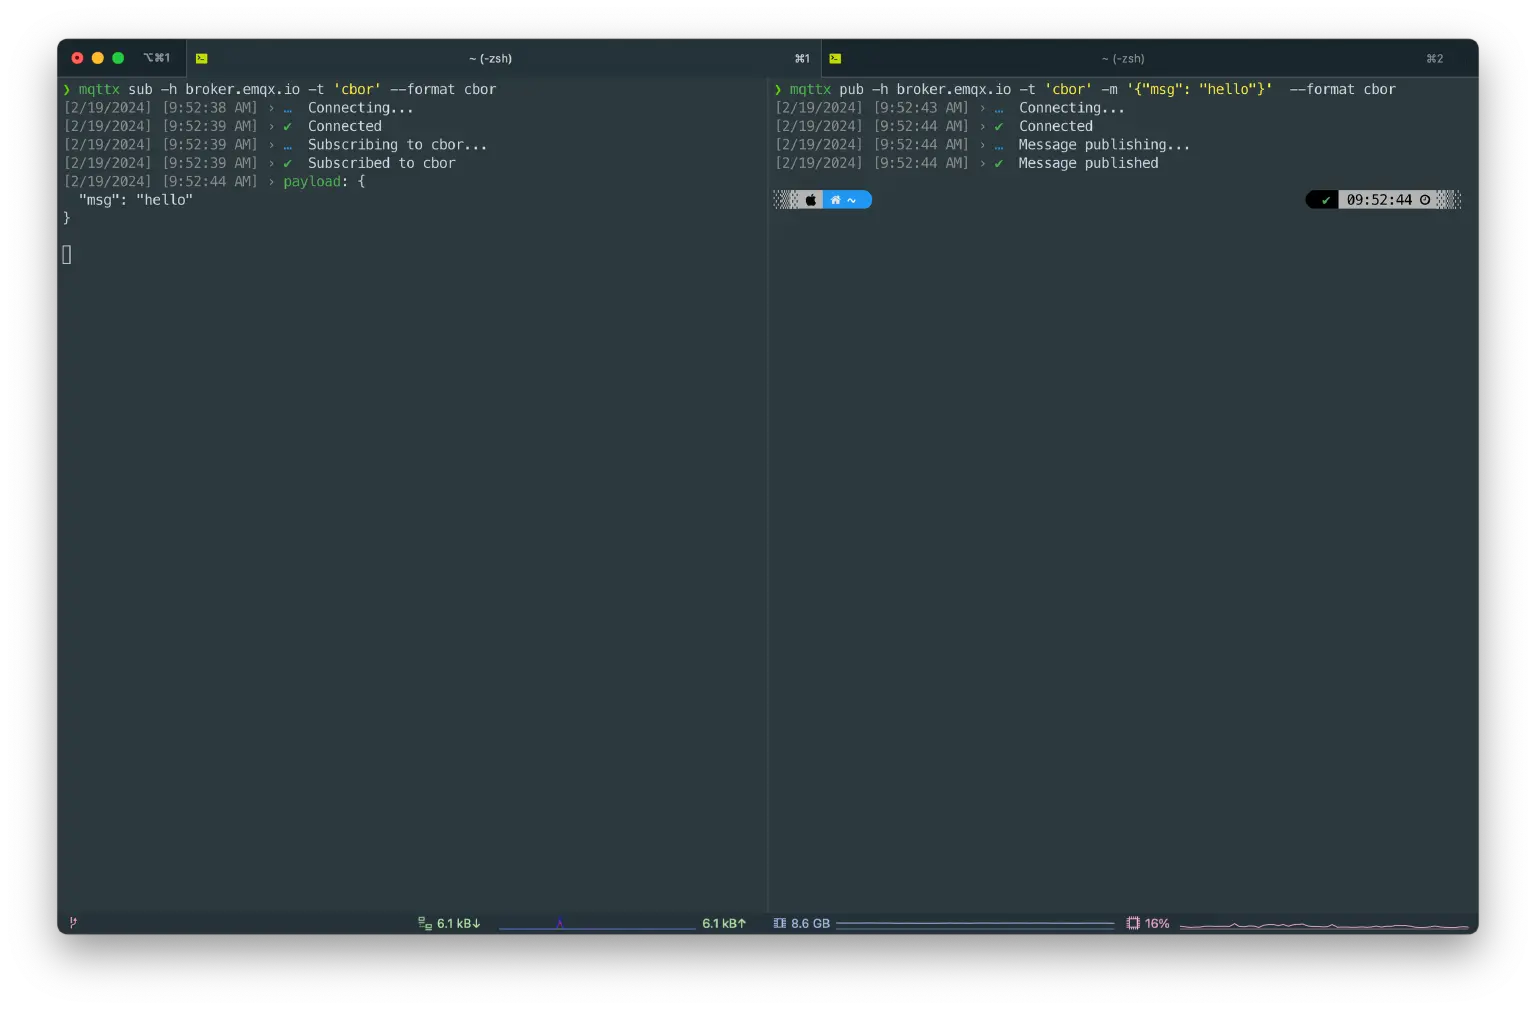Image resolution: width=1536 pixels, height=1010 pixels.
Task: Click the CPU usage sparkline graph
Action: [1323, 925]
